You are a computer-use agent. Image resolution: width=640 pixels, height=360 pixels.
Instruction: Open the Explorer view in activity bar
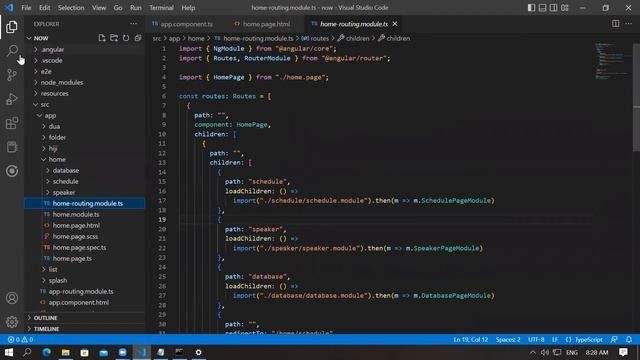click(x=12, y=27)
